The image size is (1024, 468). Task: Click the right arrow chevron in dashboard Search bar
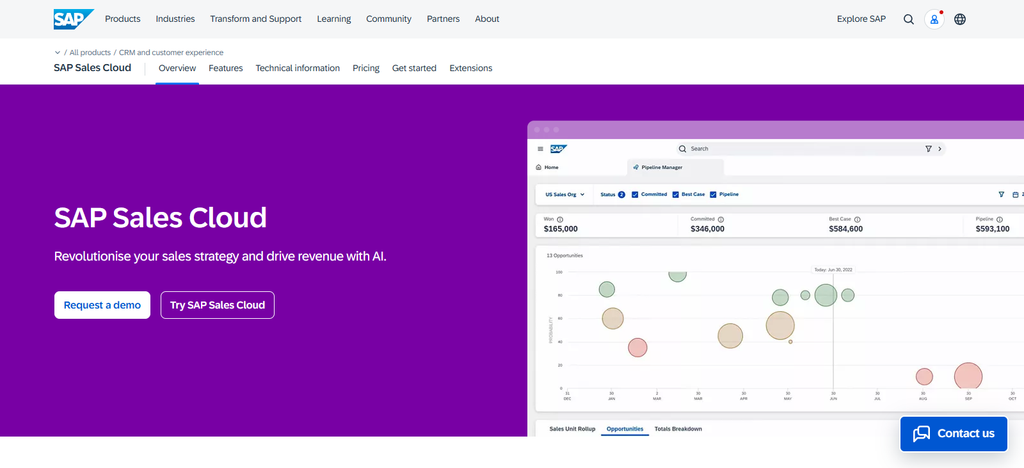pyautogui.click(x=940, y=149)
